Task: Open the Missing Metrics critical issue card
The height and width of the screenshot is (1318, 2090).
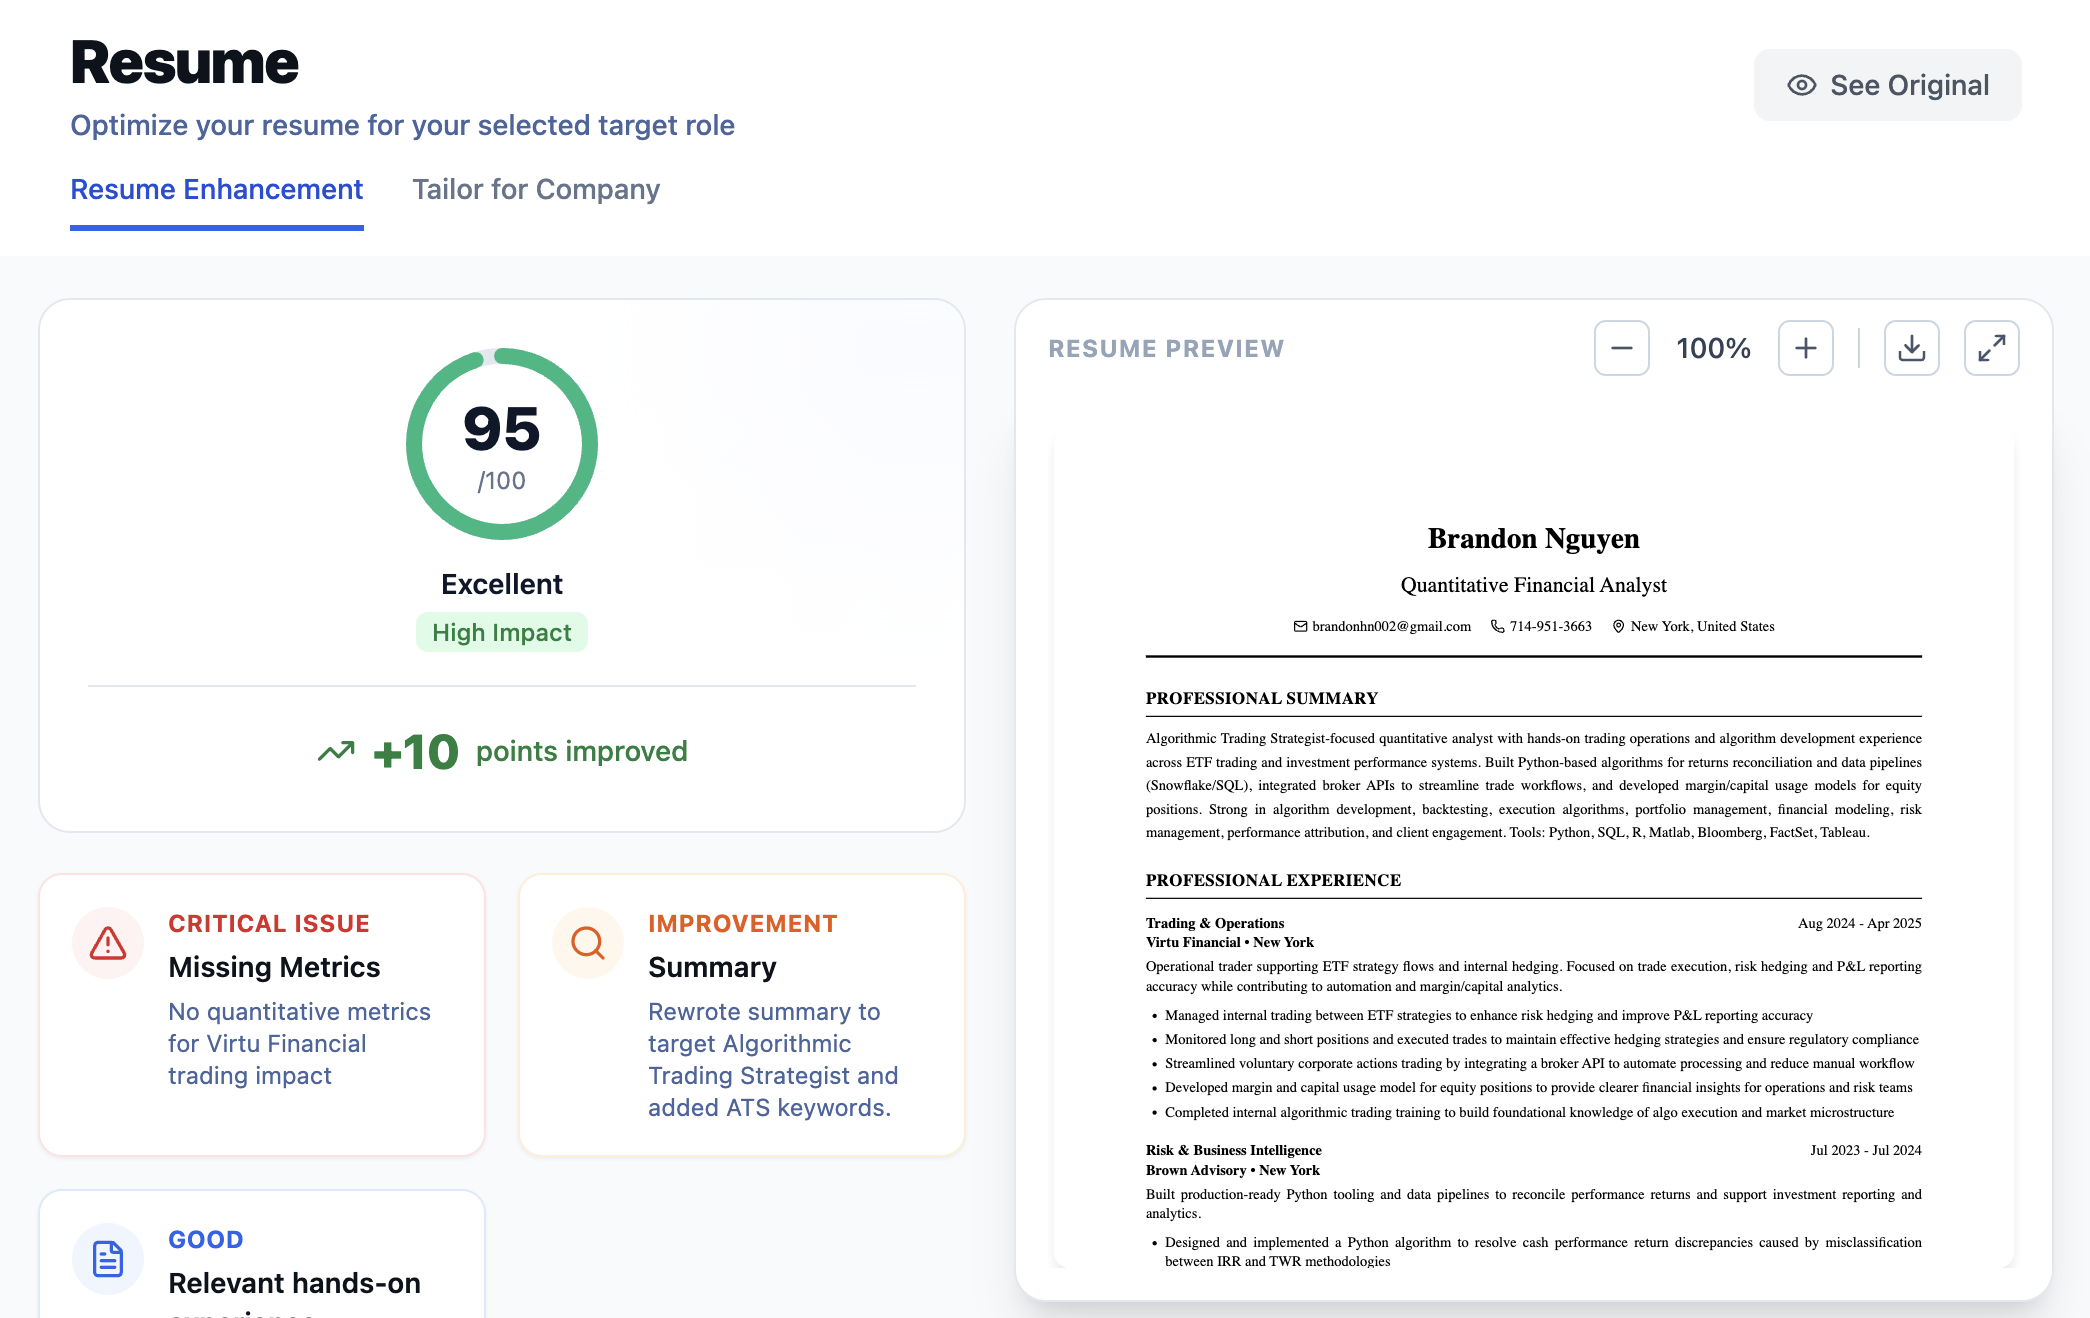Action: pyautogui.click(x=262, y=1014)
